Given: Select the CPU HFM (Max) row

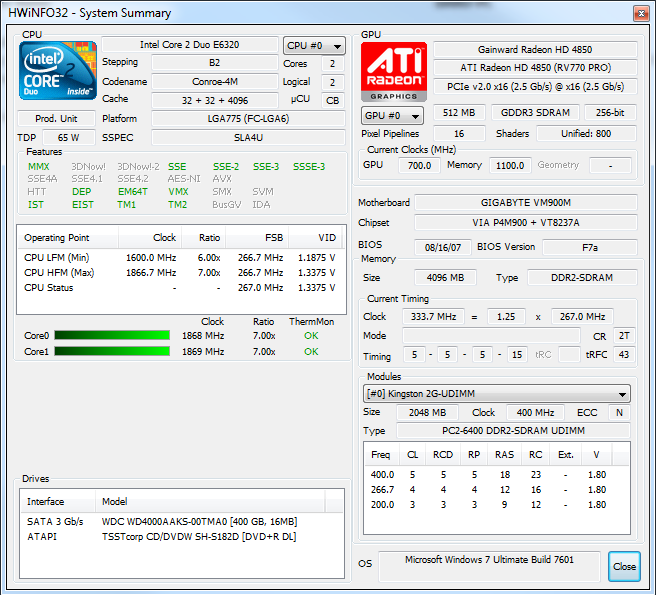Looking at the screenshot, I should coord(180,272).
